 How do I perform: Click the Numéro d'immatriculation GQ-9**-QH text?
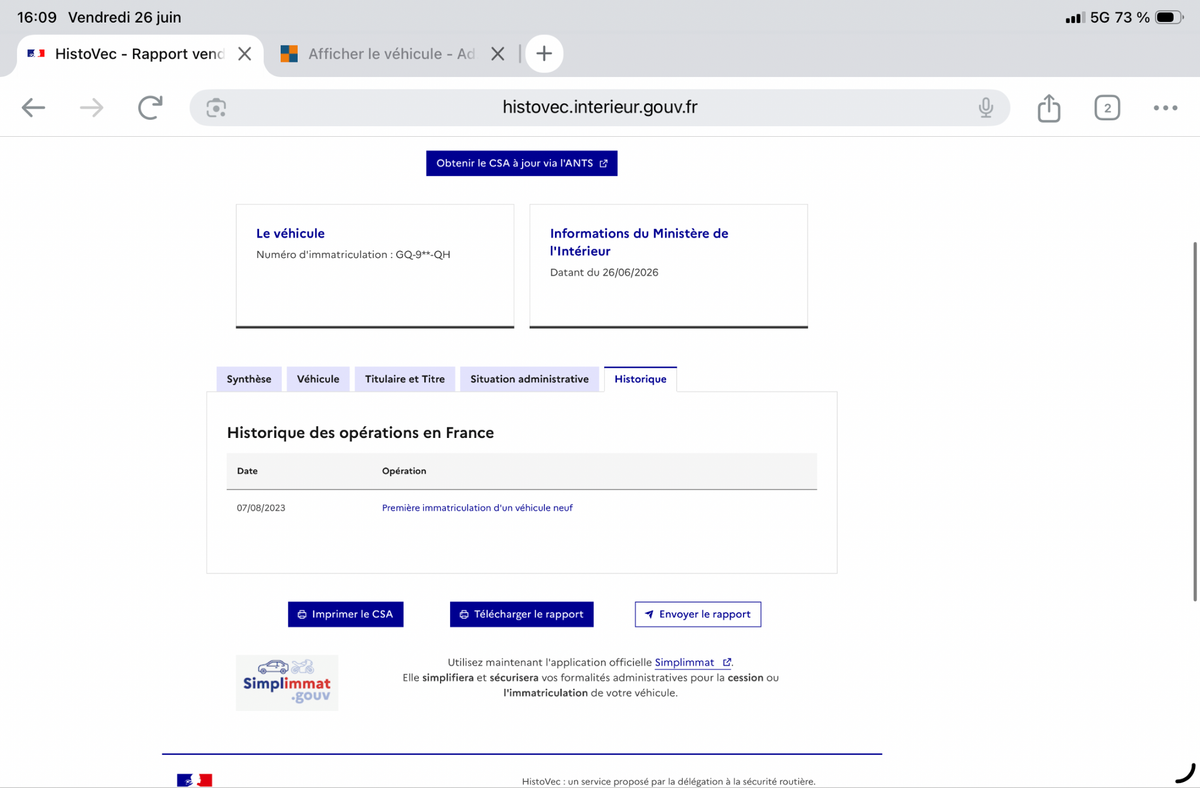coord(353,255)
